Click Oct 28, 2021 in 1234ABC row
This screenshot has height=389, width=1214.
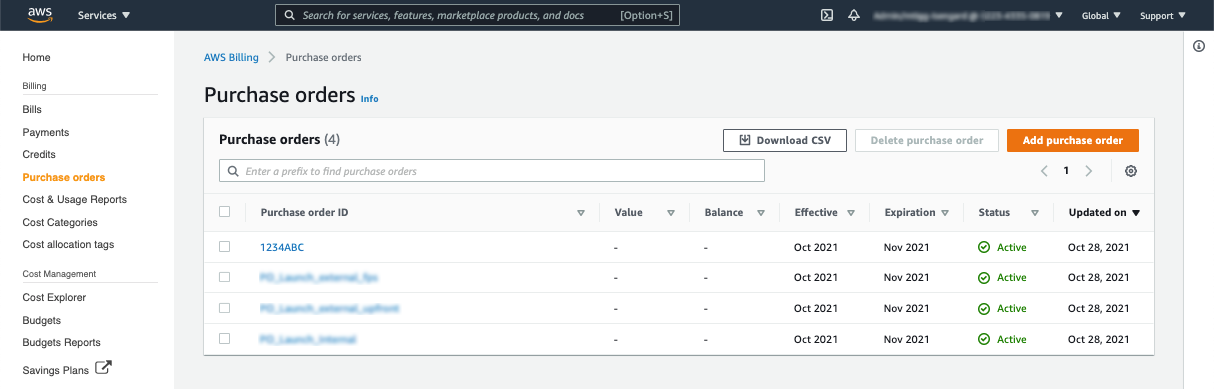tap(1099, 247)
